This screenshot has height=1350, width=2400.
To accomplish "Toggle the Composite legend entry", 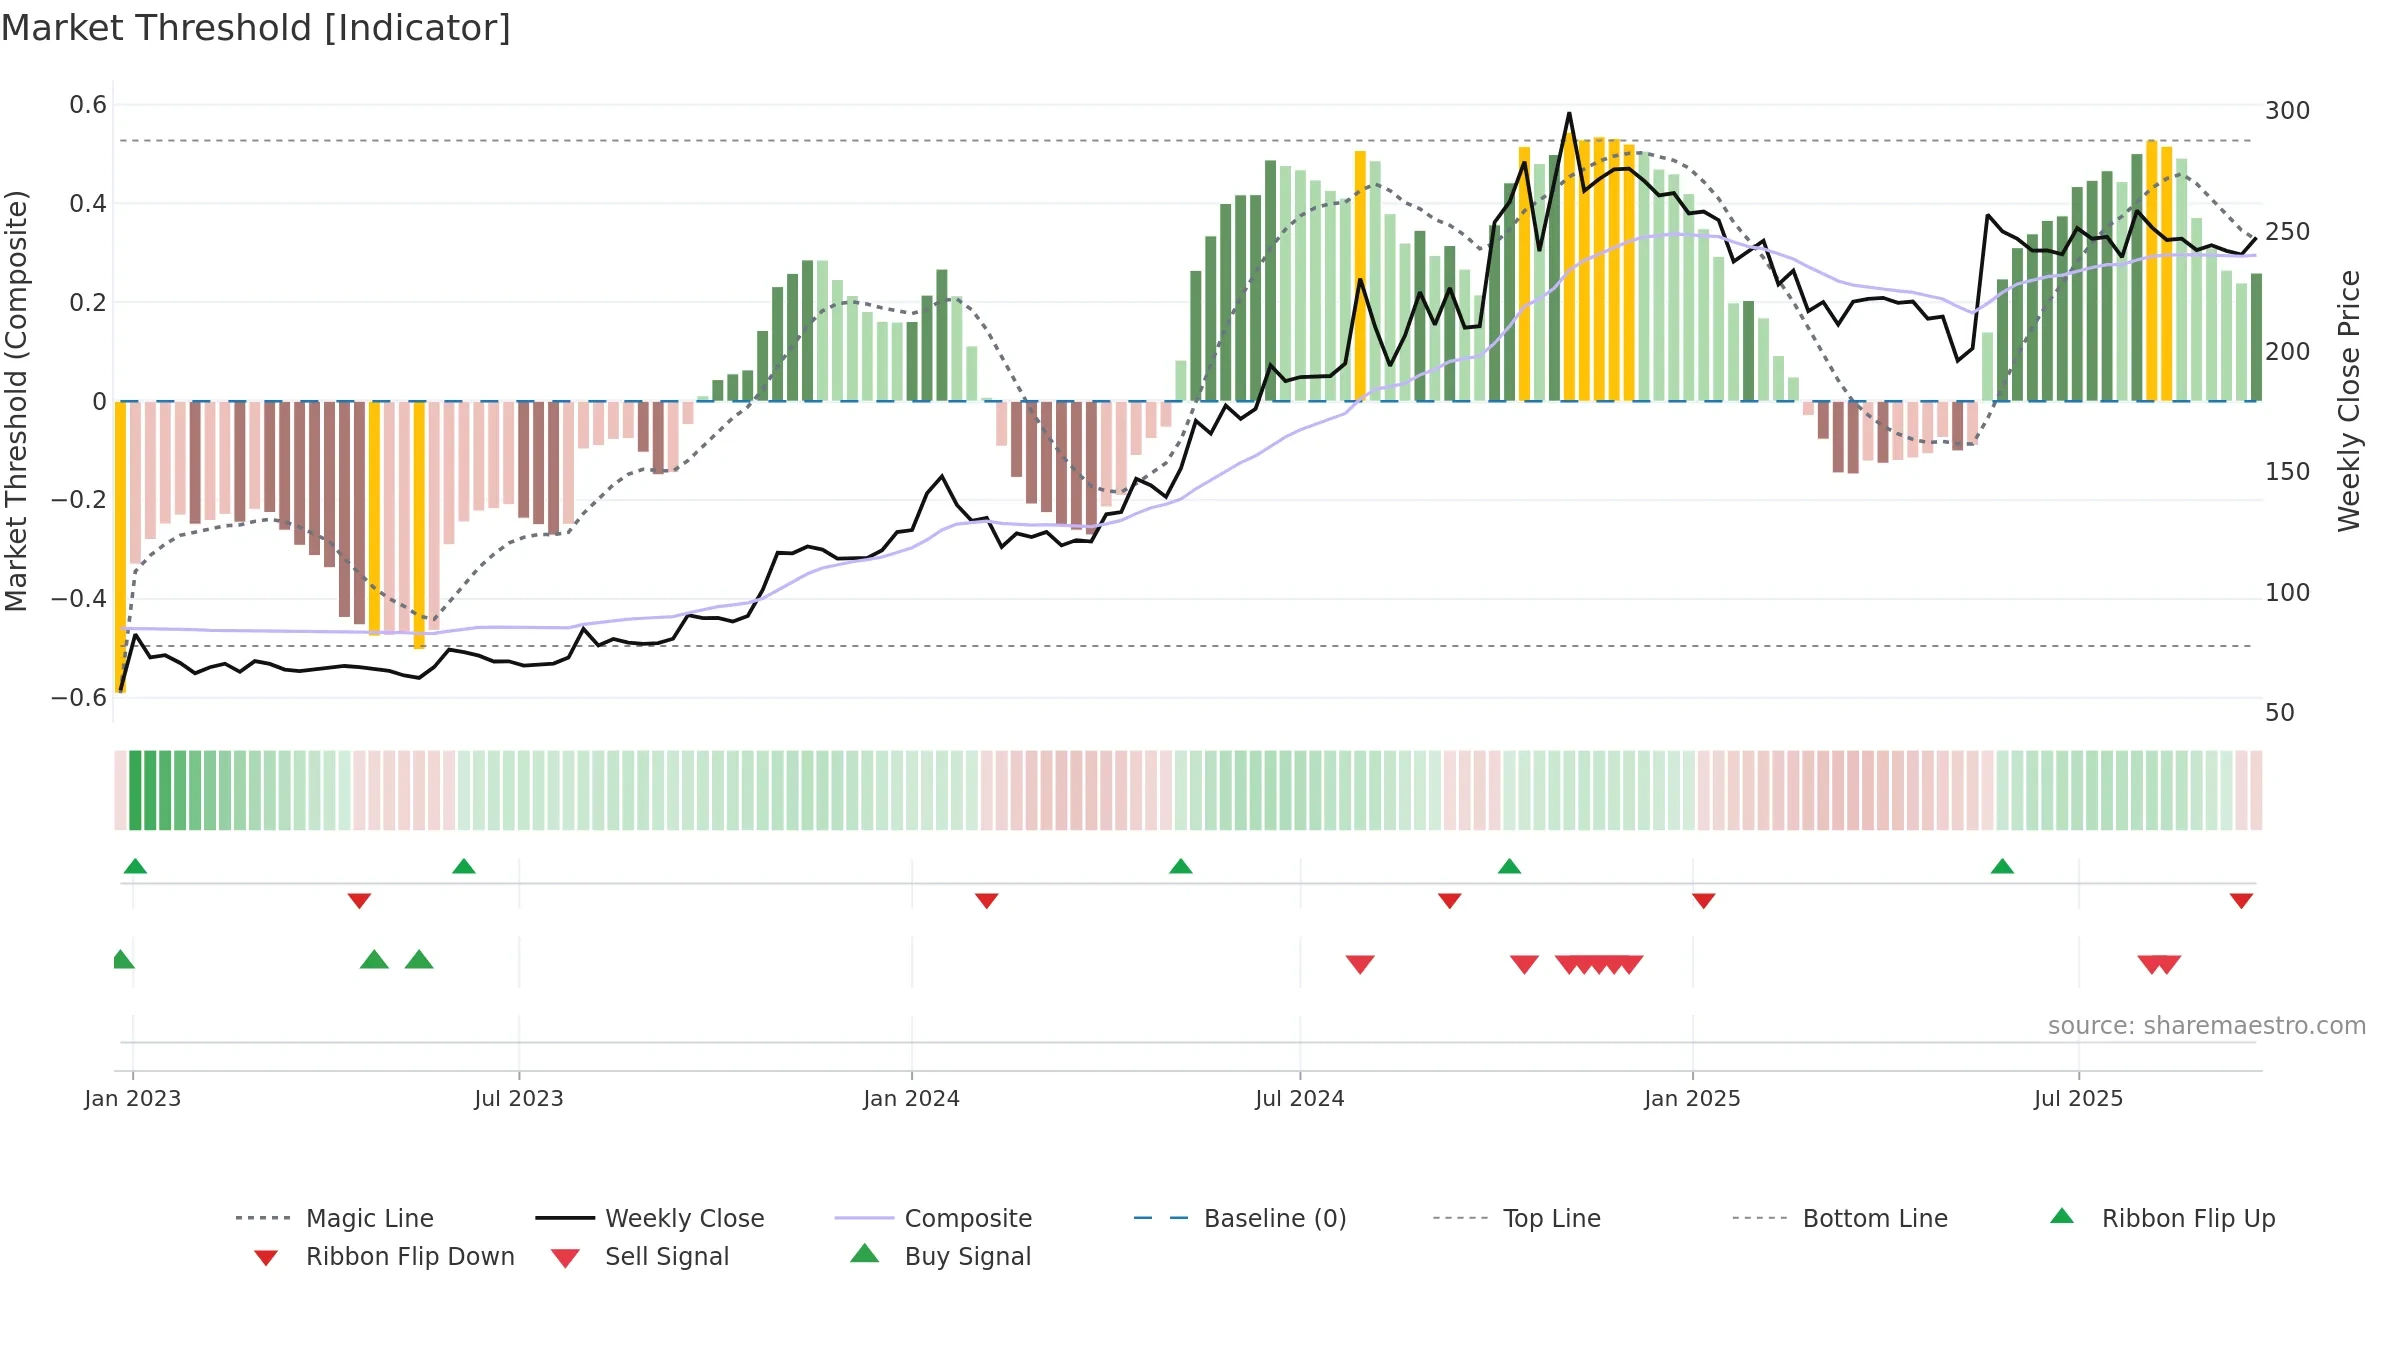I will click(x=933, y=1218).
